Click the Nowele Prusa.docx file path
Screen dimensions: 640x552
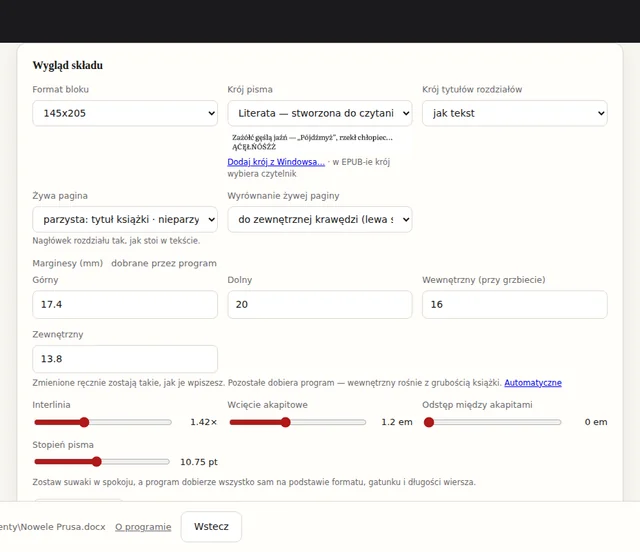click(53, 527)
